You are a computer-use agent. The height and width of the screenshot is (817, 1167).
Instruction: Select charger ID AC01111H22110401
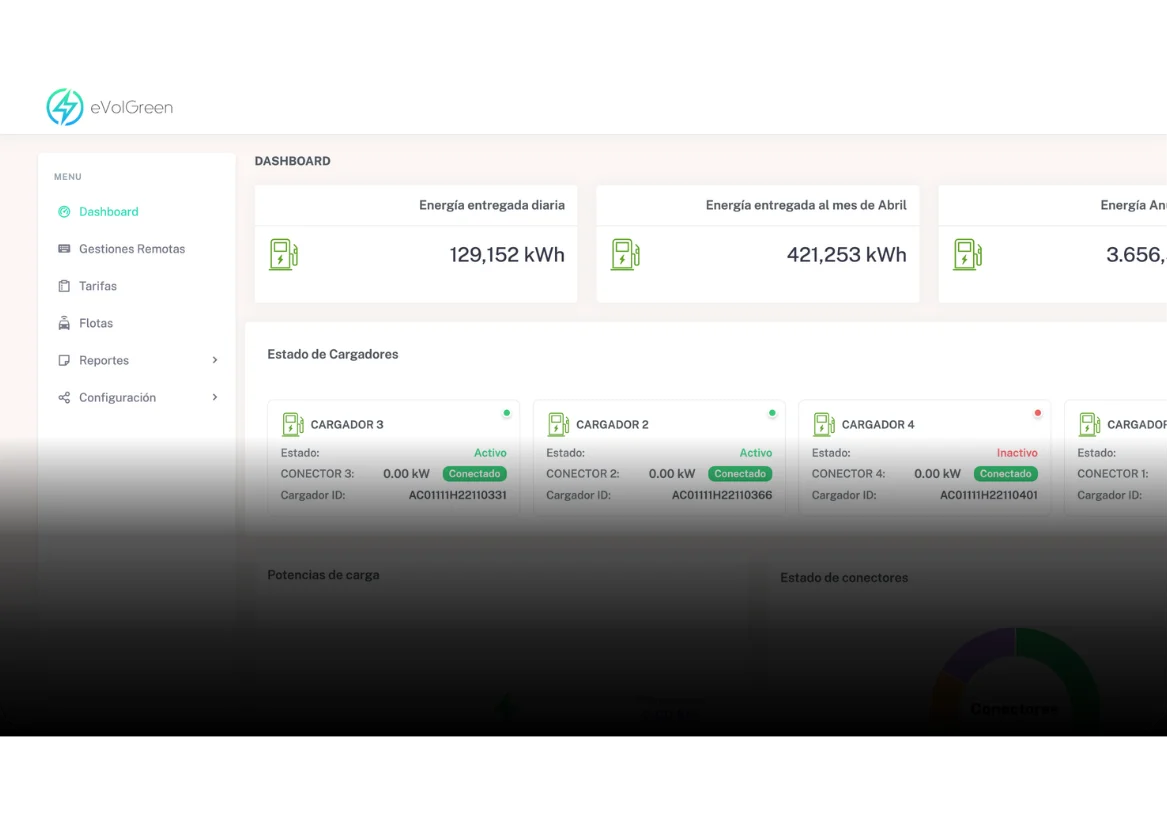(988, 495)
